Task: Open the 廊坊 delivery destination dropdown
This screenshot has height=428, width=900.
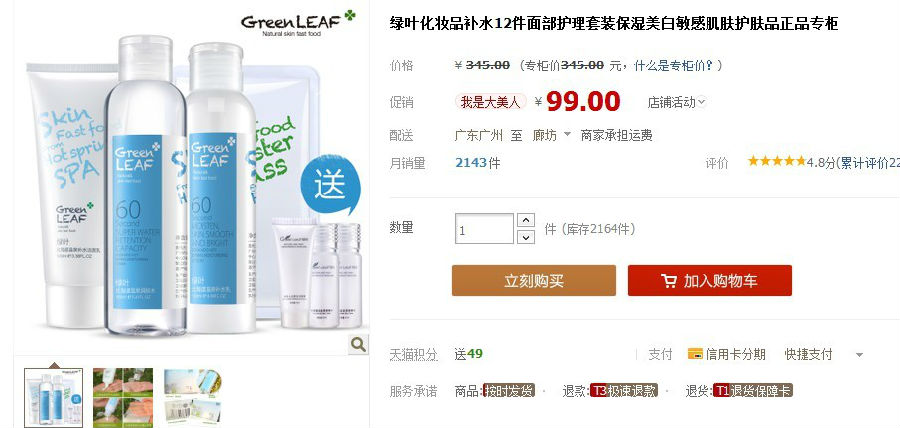Action: pos(552,135)
